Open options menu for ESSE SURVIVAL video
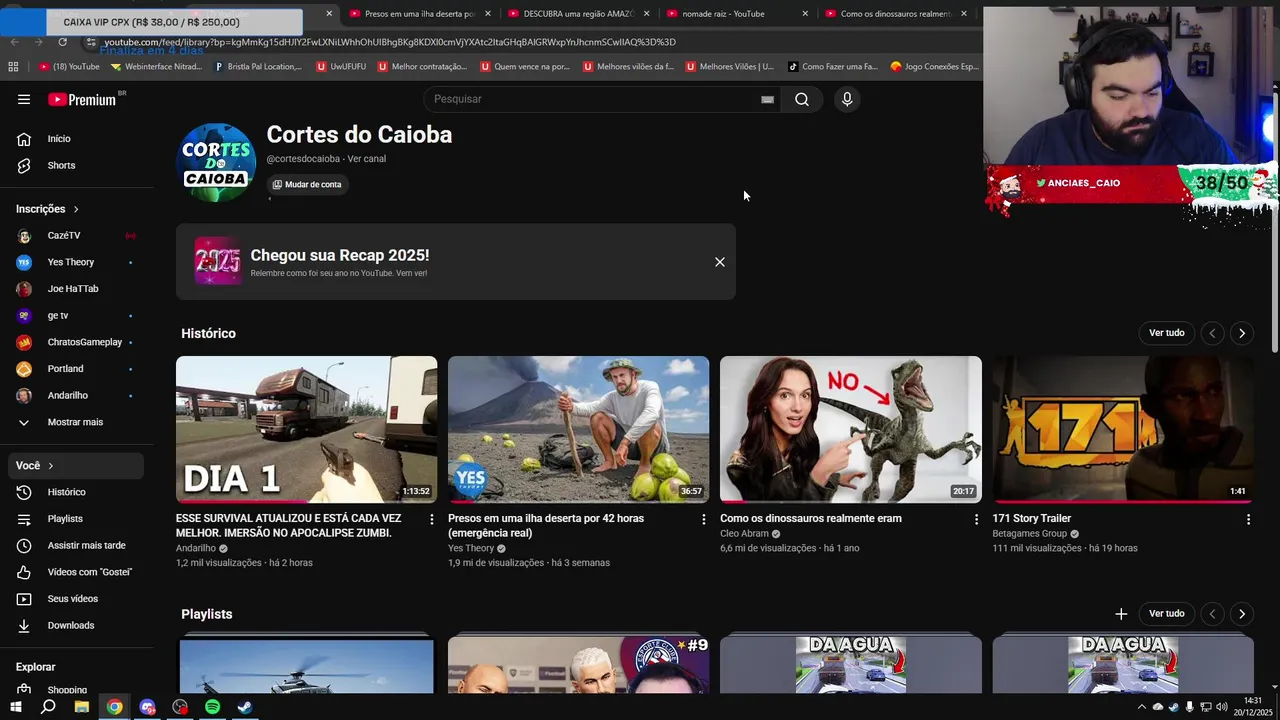Viewport: 1280px width, 720px height. [432, 519]
